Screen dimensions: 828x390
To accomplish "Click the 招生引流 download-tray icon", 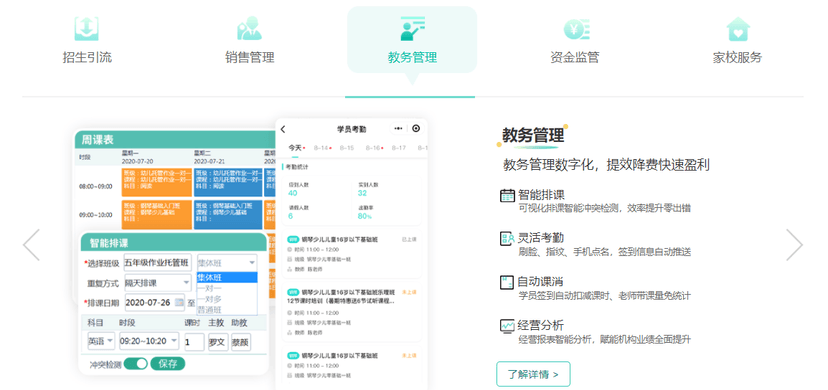I will (87, 28).
